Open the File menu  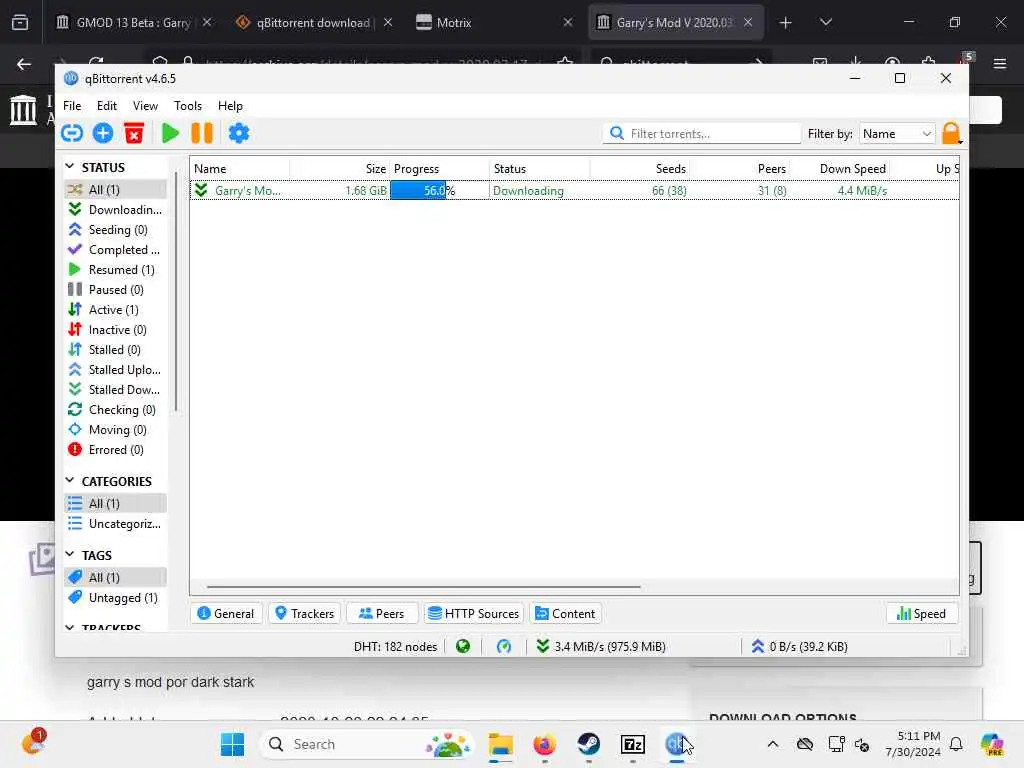point(72,106)
